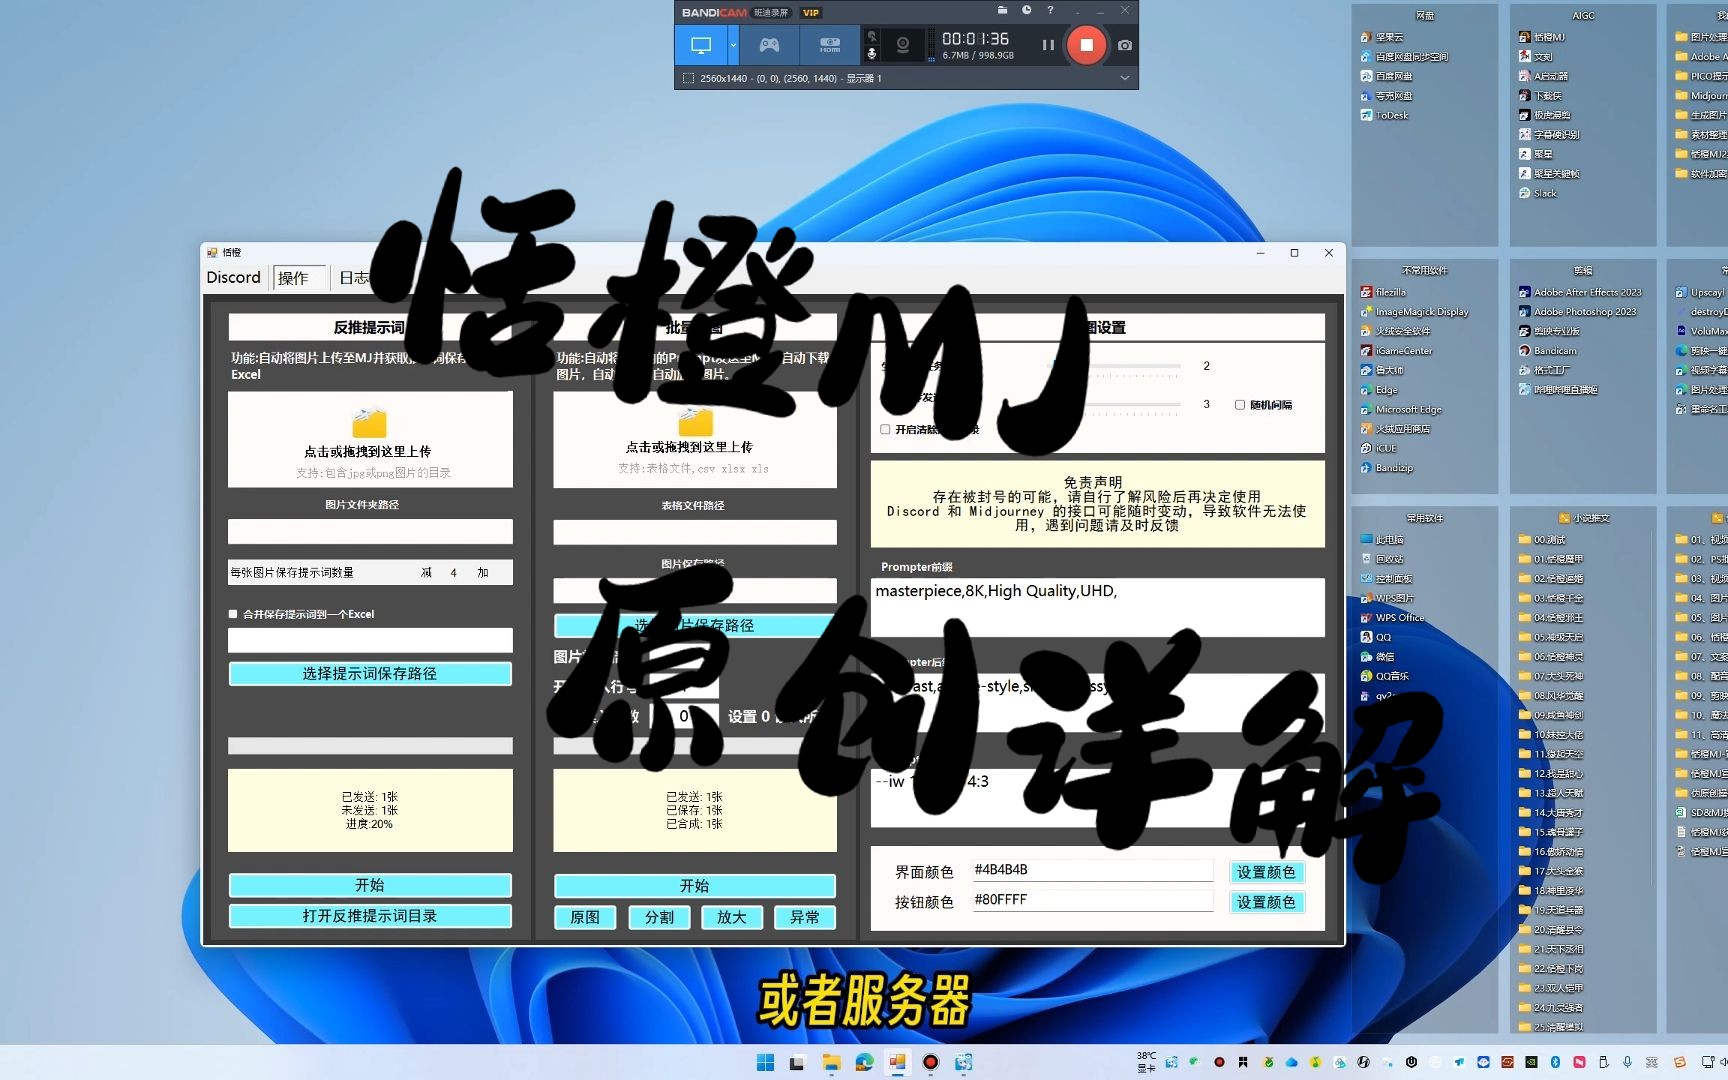1728x1080 pixels.
Task: Open ImageMagick Display desktop shortcut
Action: point(1414,312)
